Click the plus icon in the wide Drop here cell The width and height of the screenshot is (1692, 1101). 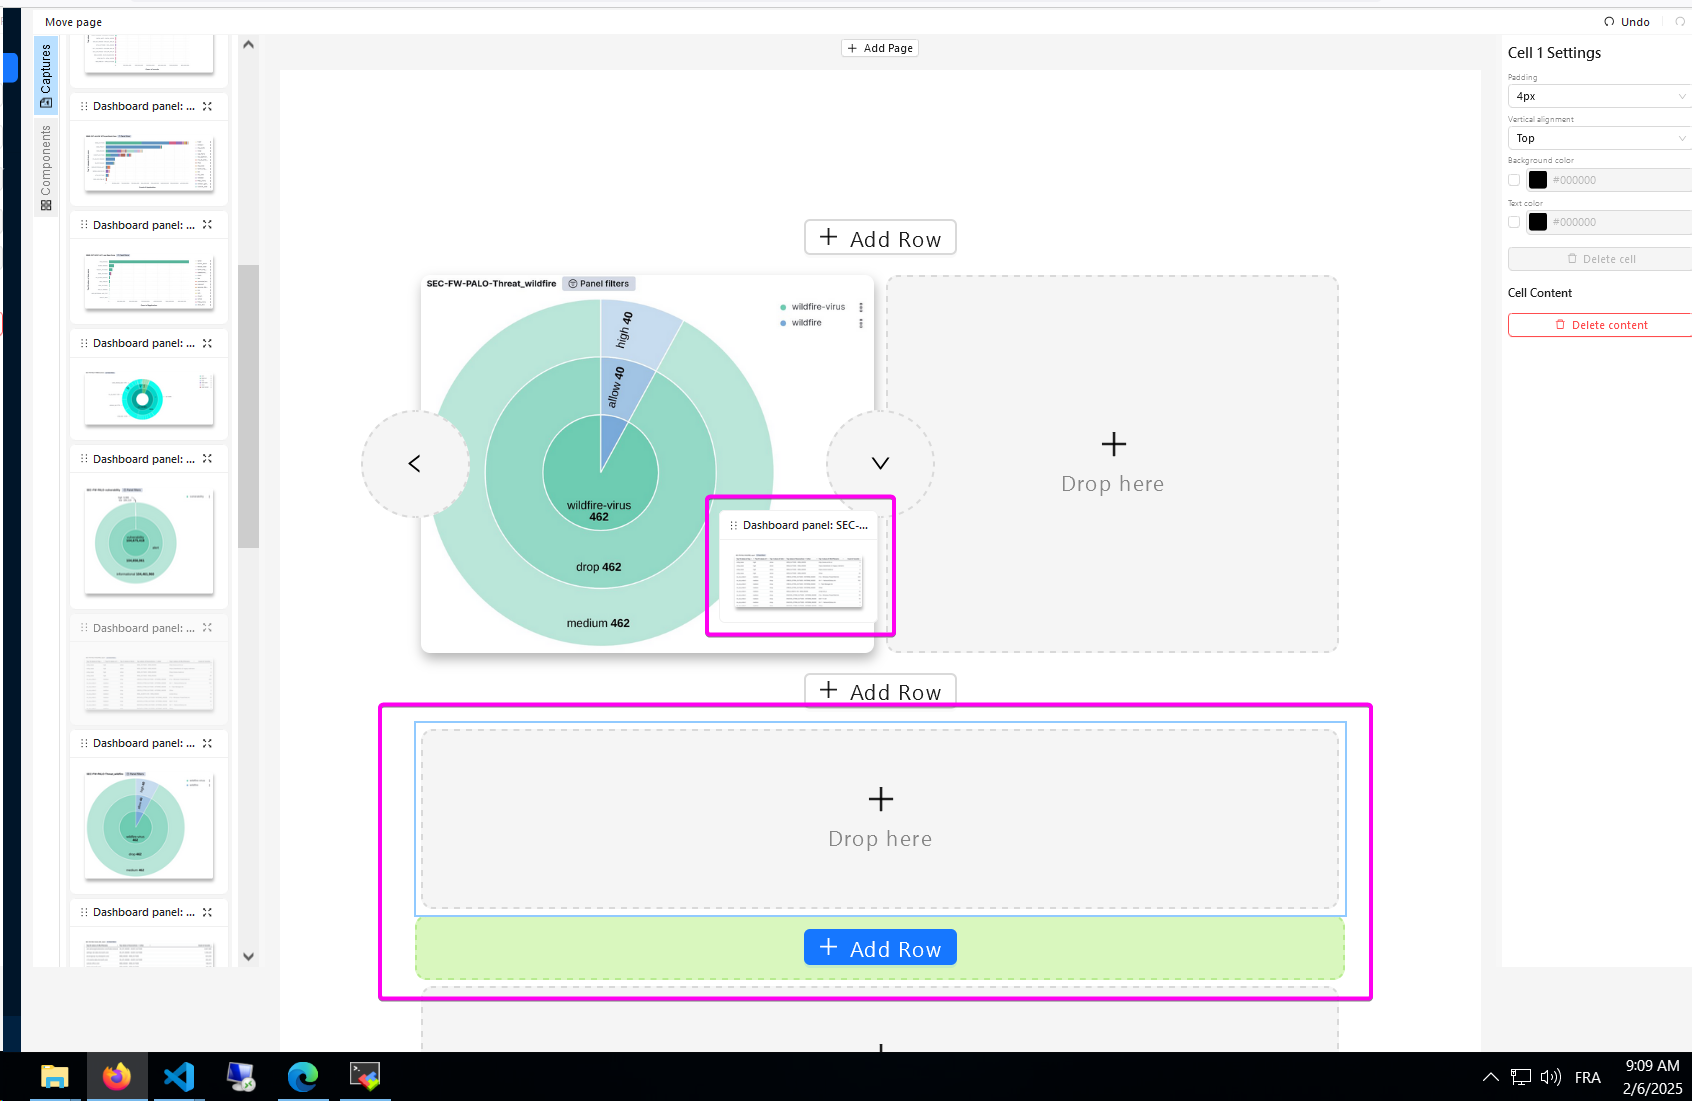tap(881, 799)
